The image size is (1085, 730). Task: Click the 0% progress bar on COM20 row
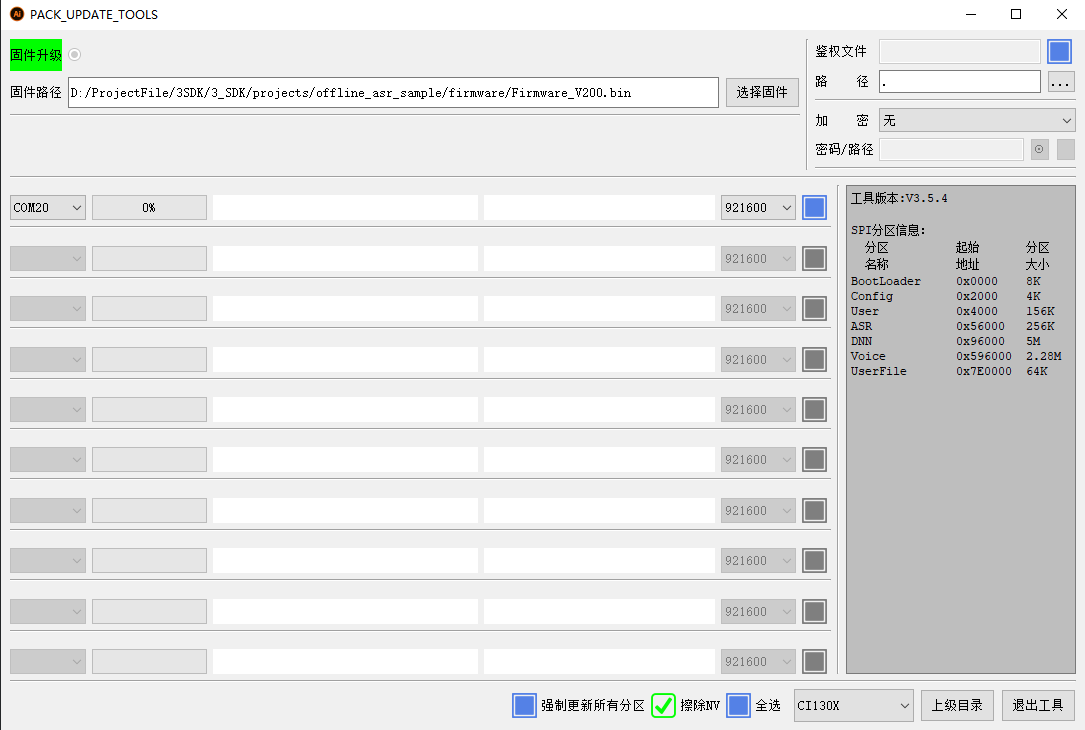pyautogui.click(x=149, y=208)
